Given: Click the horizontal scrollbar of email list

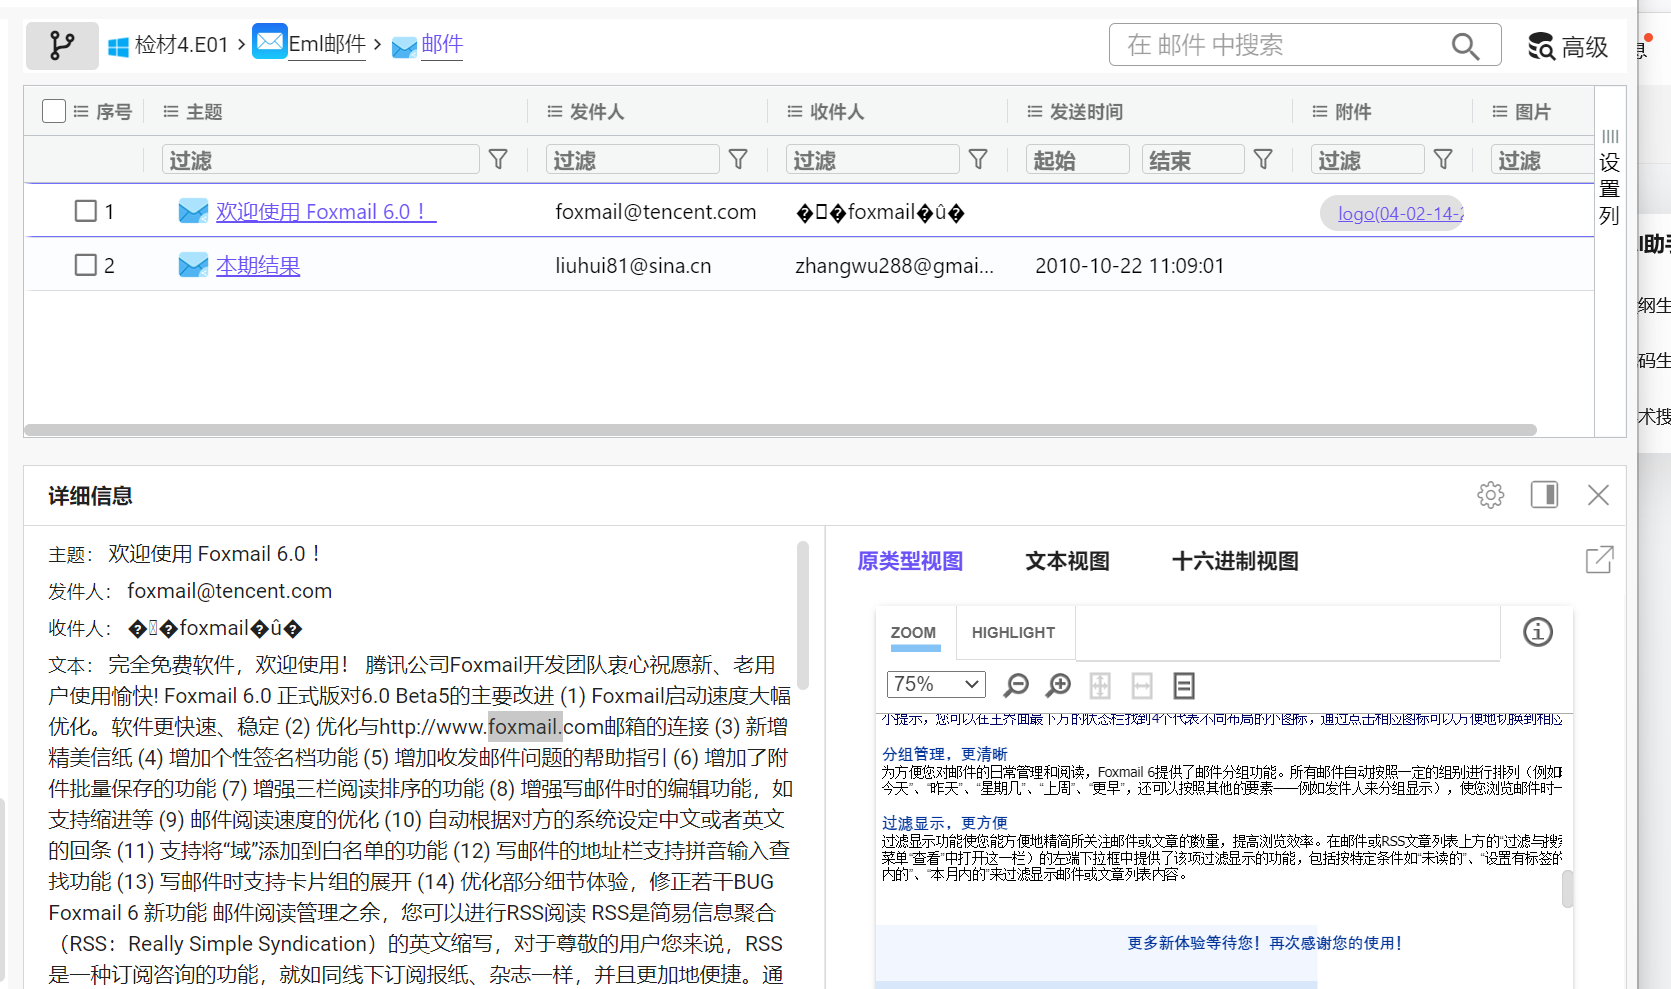Looking at the screenshot, I should (780, 430).
